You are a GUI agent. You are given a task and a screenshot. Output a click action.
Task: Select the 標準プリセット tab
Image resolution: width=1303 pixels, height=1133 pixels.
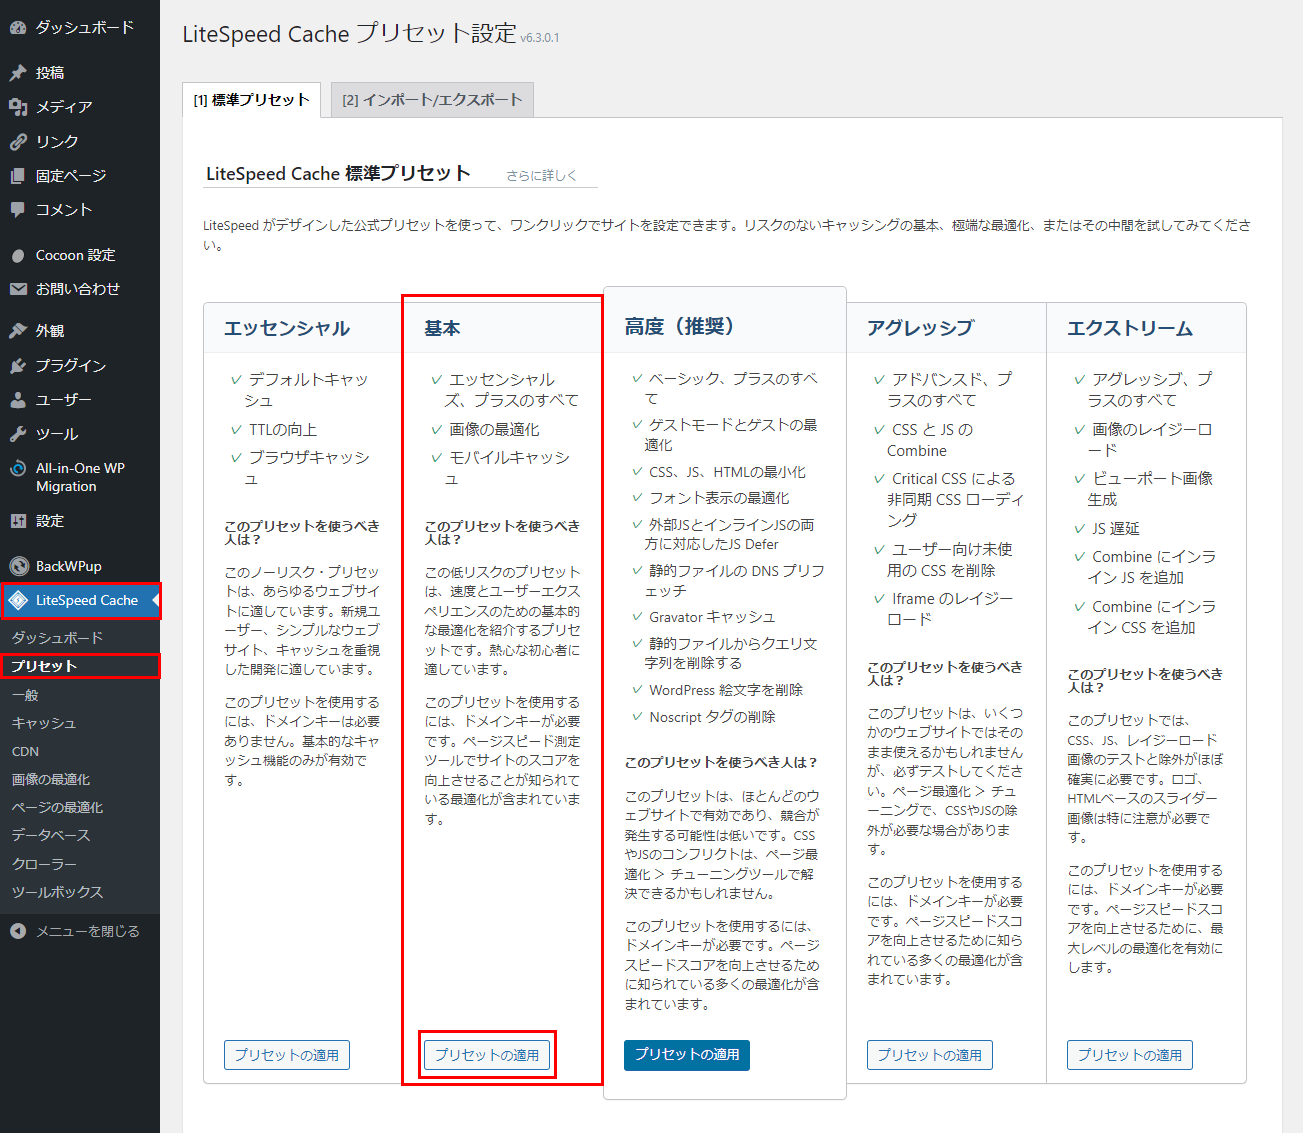pyautogui.click(x=251, y=100)
